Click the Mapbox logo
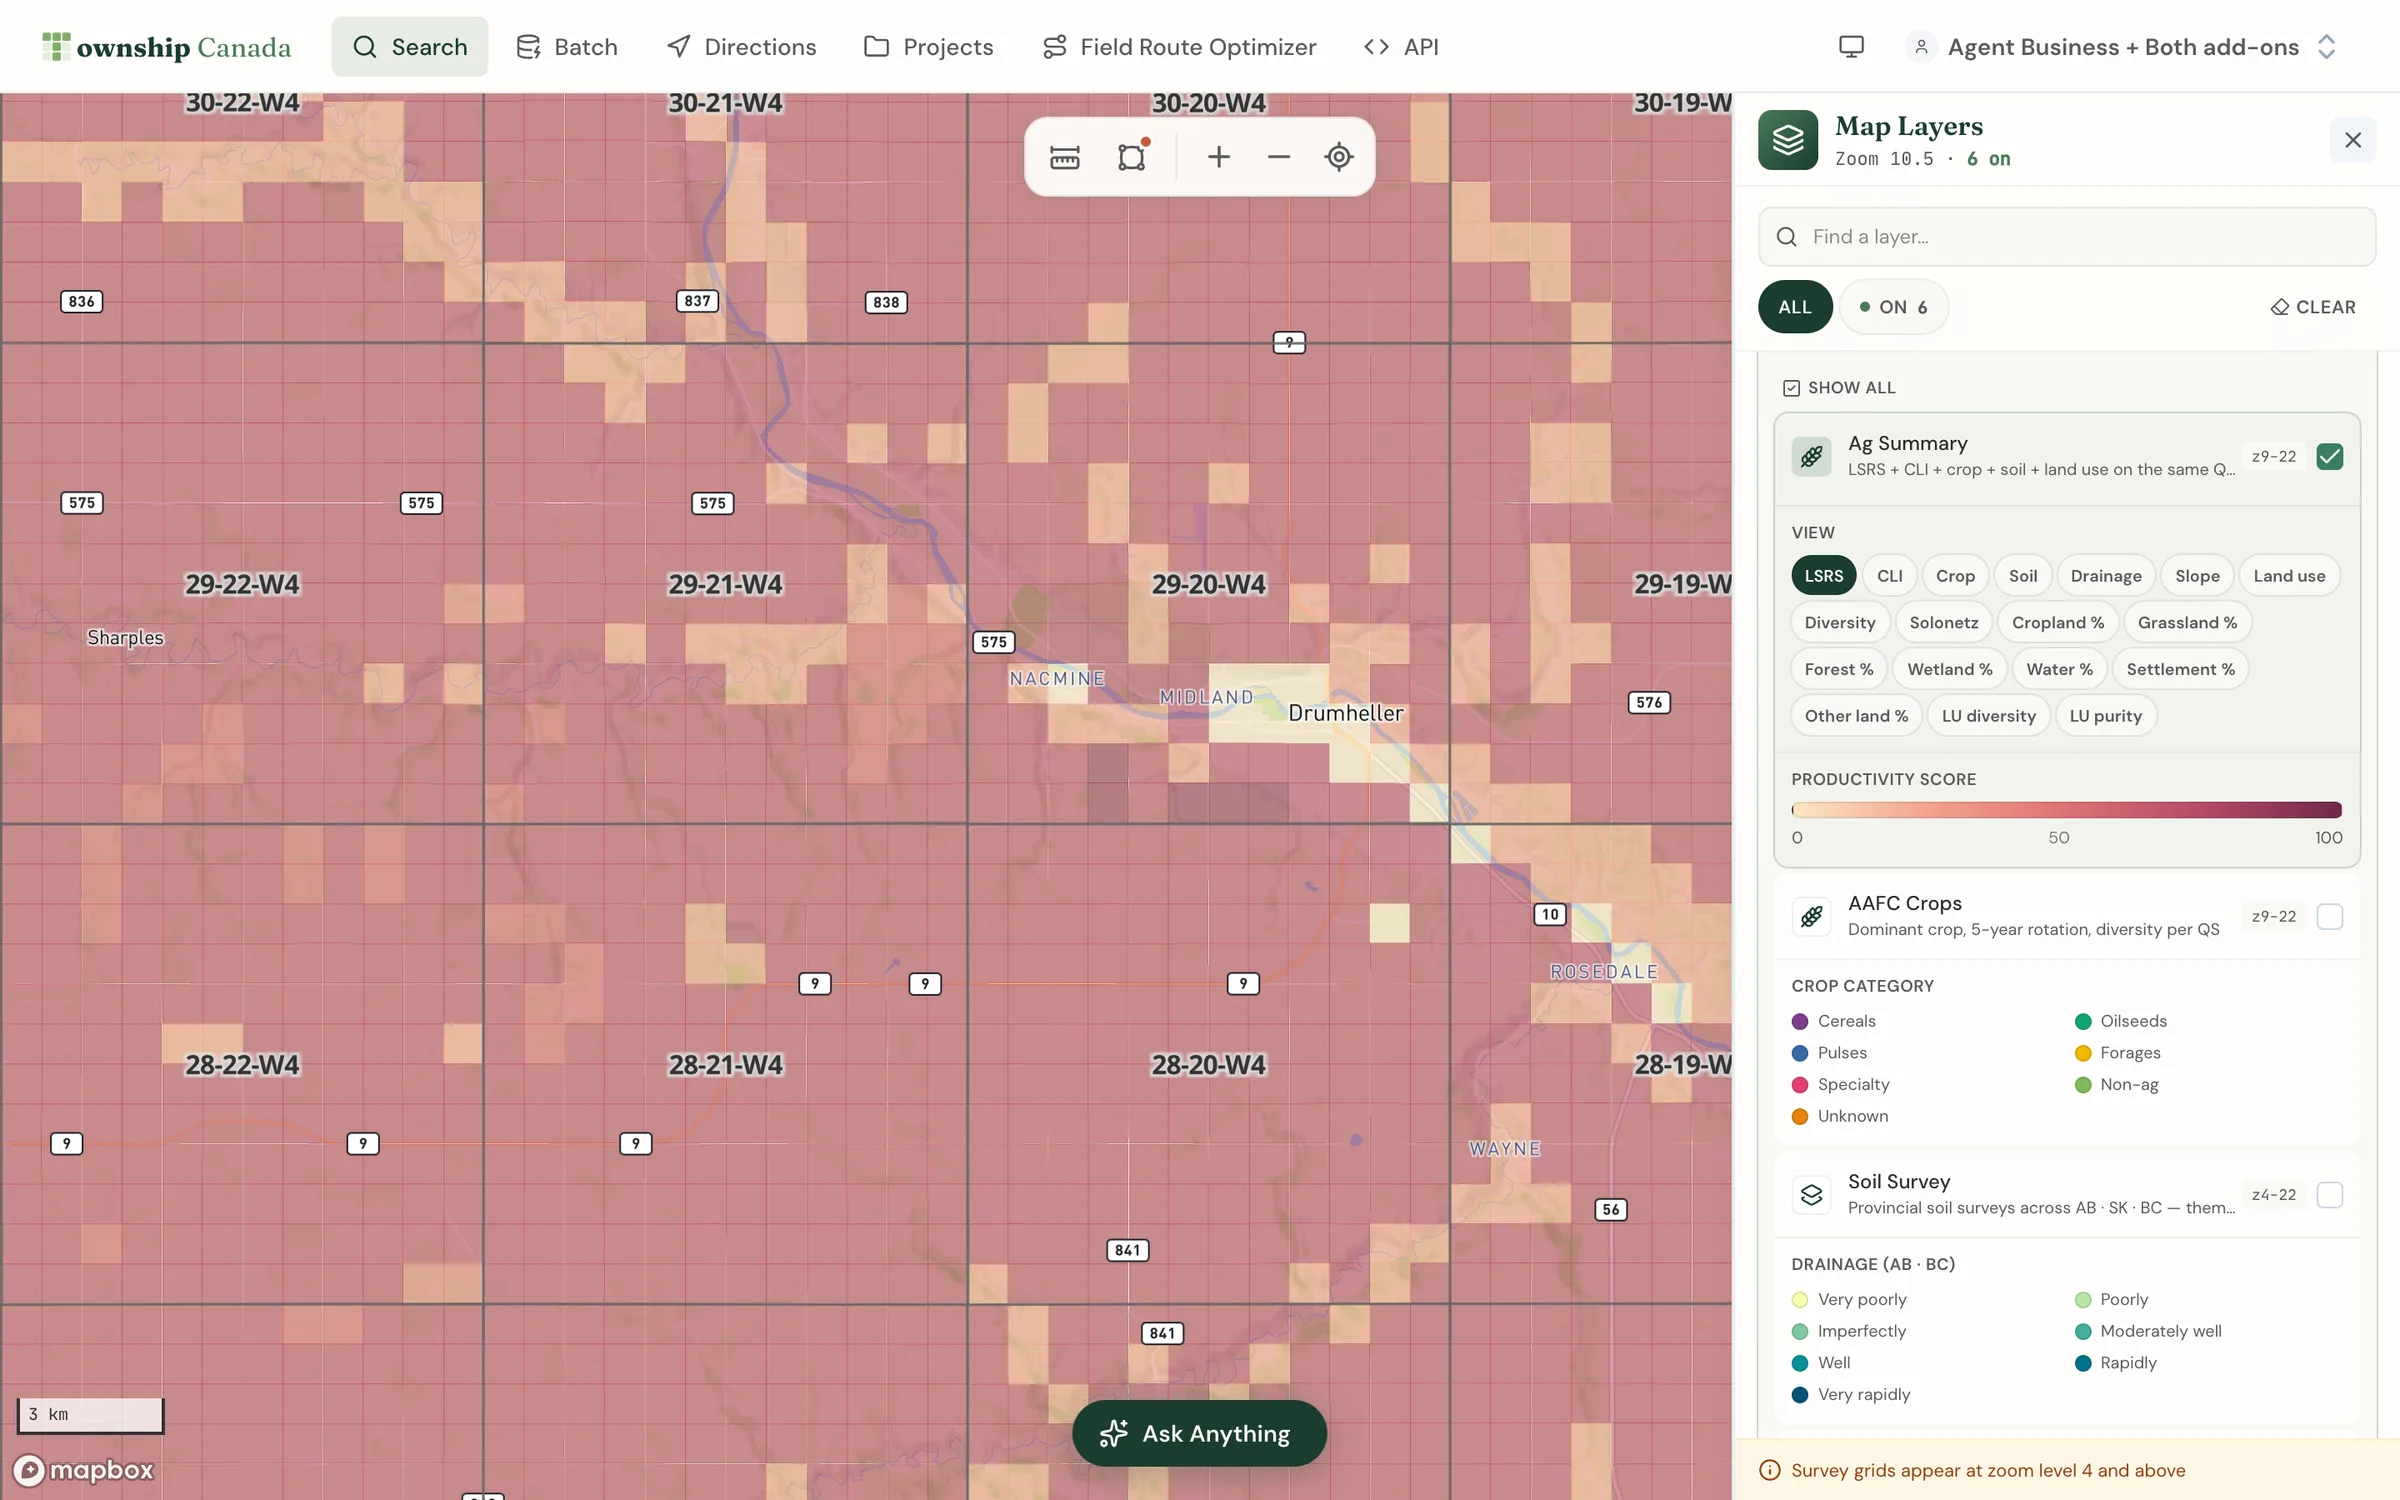The height and width of the screenshot is (1500, 2400). [x=84, y=1469]
